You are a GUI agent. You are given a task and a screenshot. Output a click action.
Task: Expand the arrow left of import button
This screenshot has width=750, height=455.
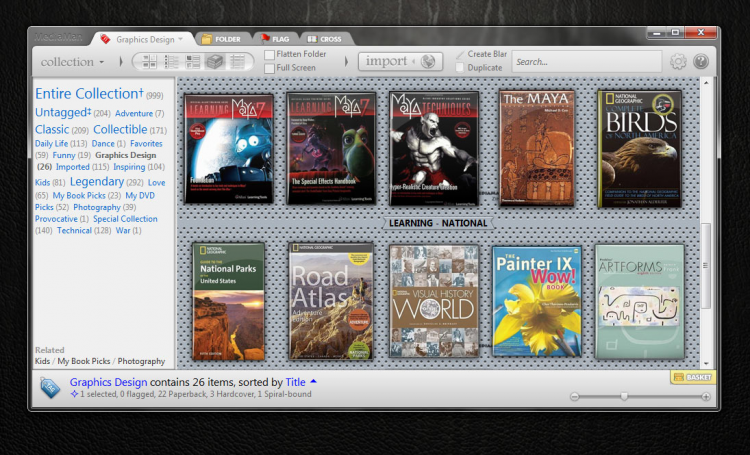click(x=346, y=62)
